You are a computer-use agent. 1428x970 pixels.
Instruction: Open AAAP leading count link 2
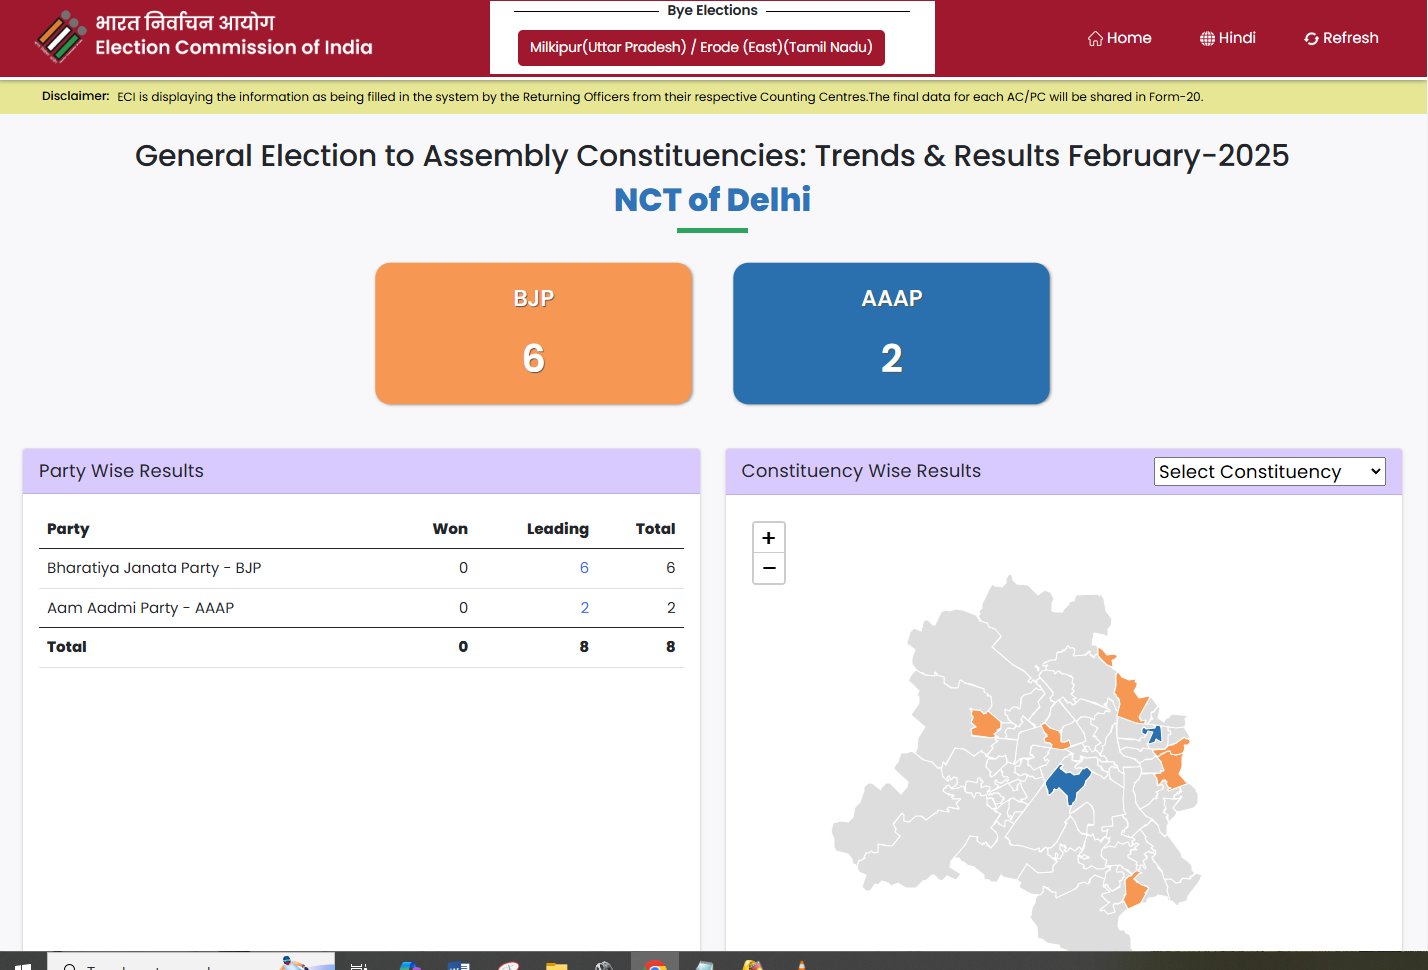tap(585, 608)
